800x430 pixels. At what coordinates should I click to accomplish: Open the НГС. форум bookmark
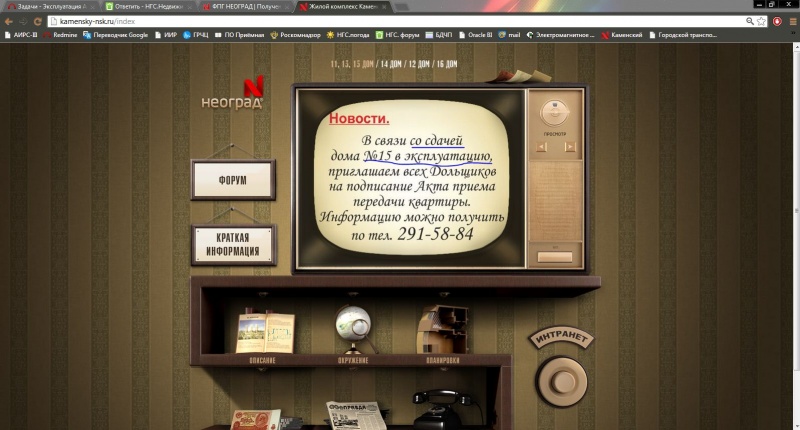pos(397,35)
